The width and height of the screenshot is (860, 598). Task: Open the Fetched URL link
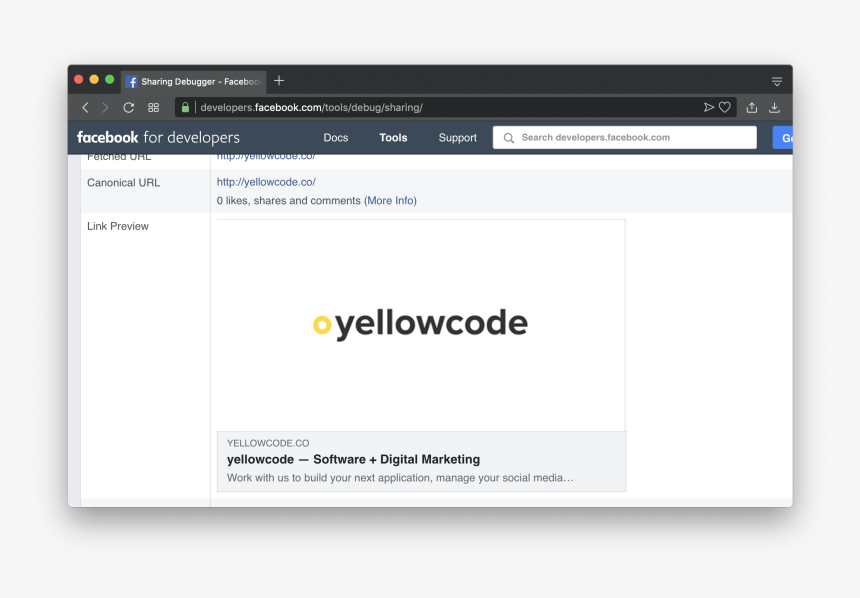(x=266, y=157)
